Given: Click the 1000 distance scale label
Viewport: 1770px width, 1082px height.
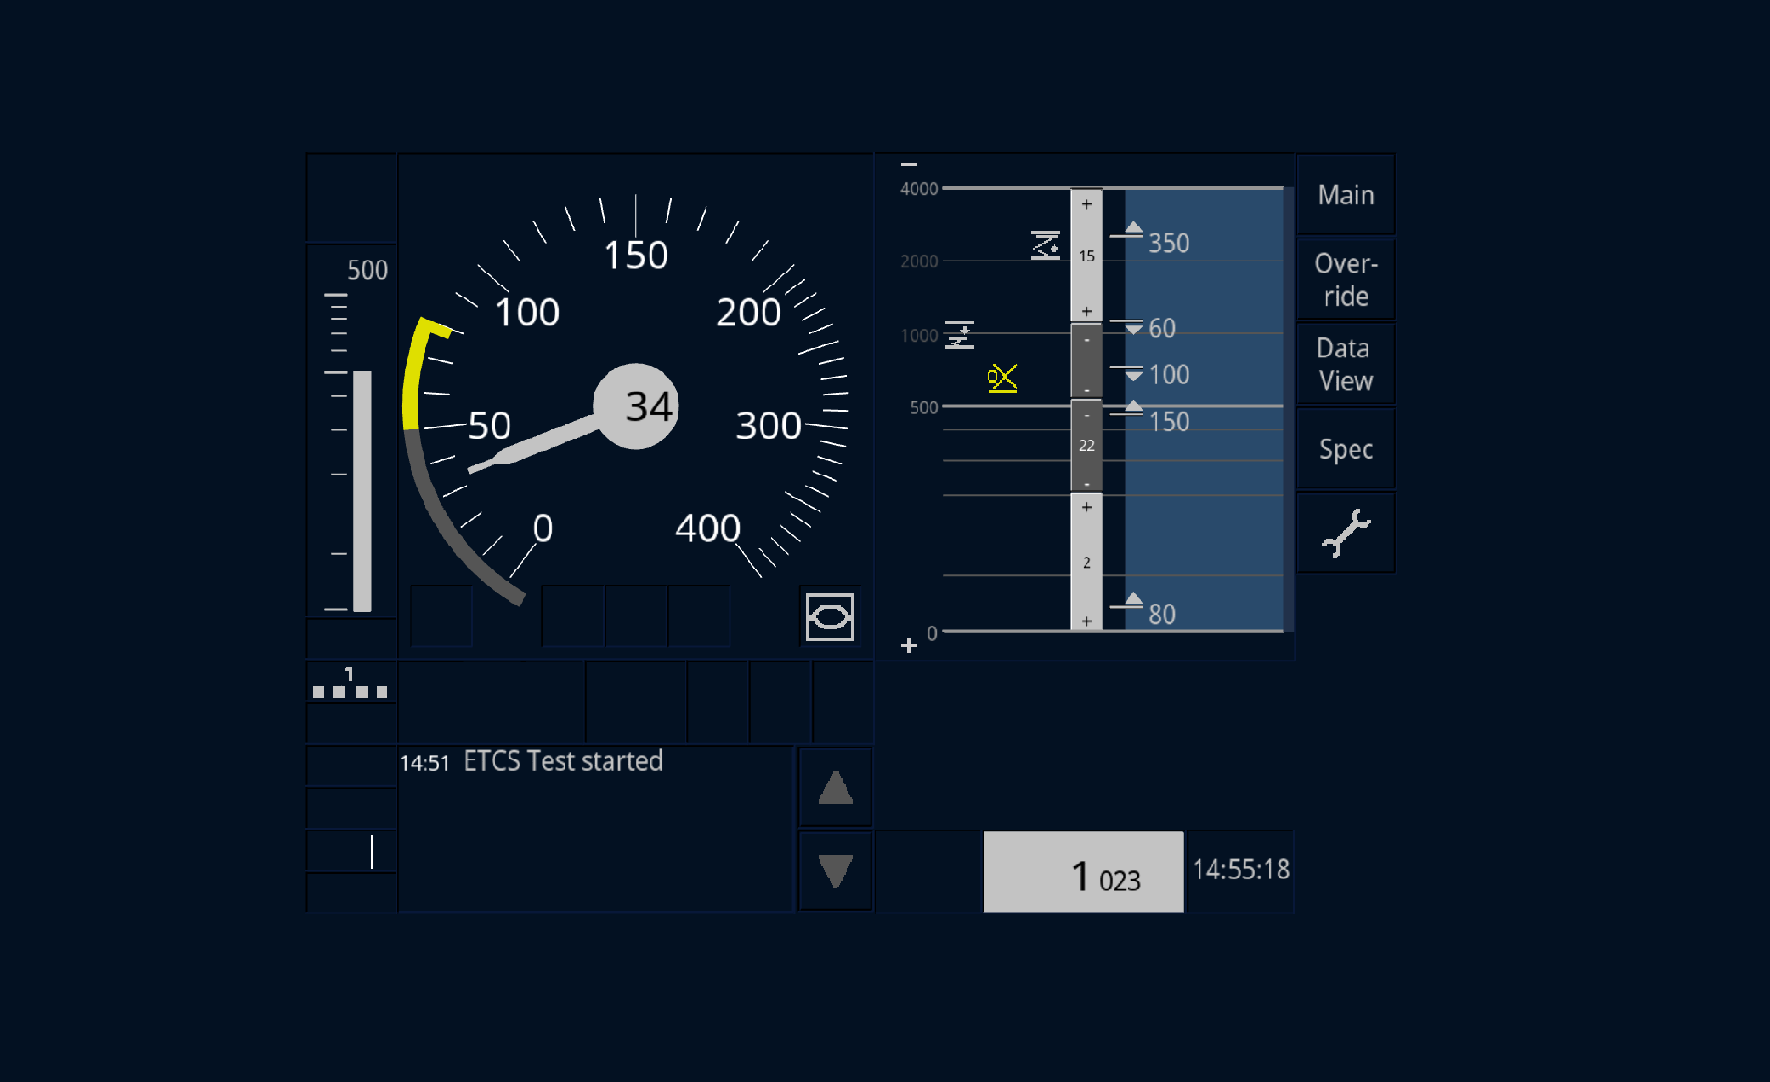Looking at the screenshot, I should 919,336.
